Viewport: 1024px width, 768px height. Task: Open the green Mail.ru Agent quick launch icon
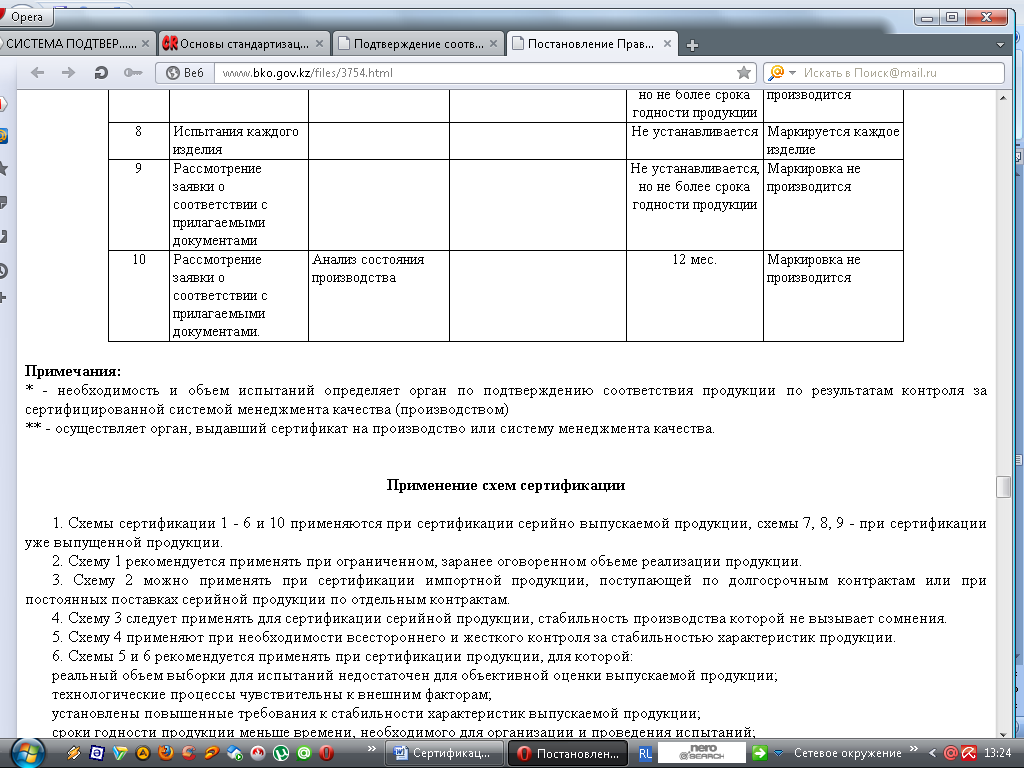304,753
